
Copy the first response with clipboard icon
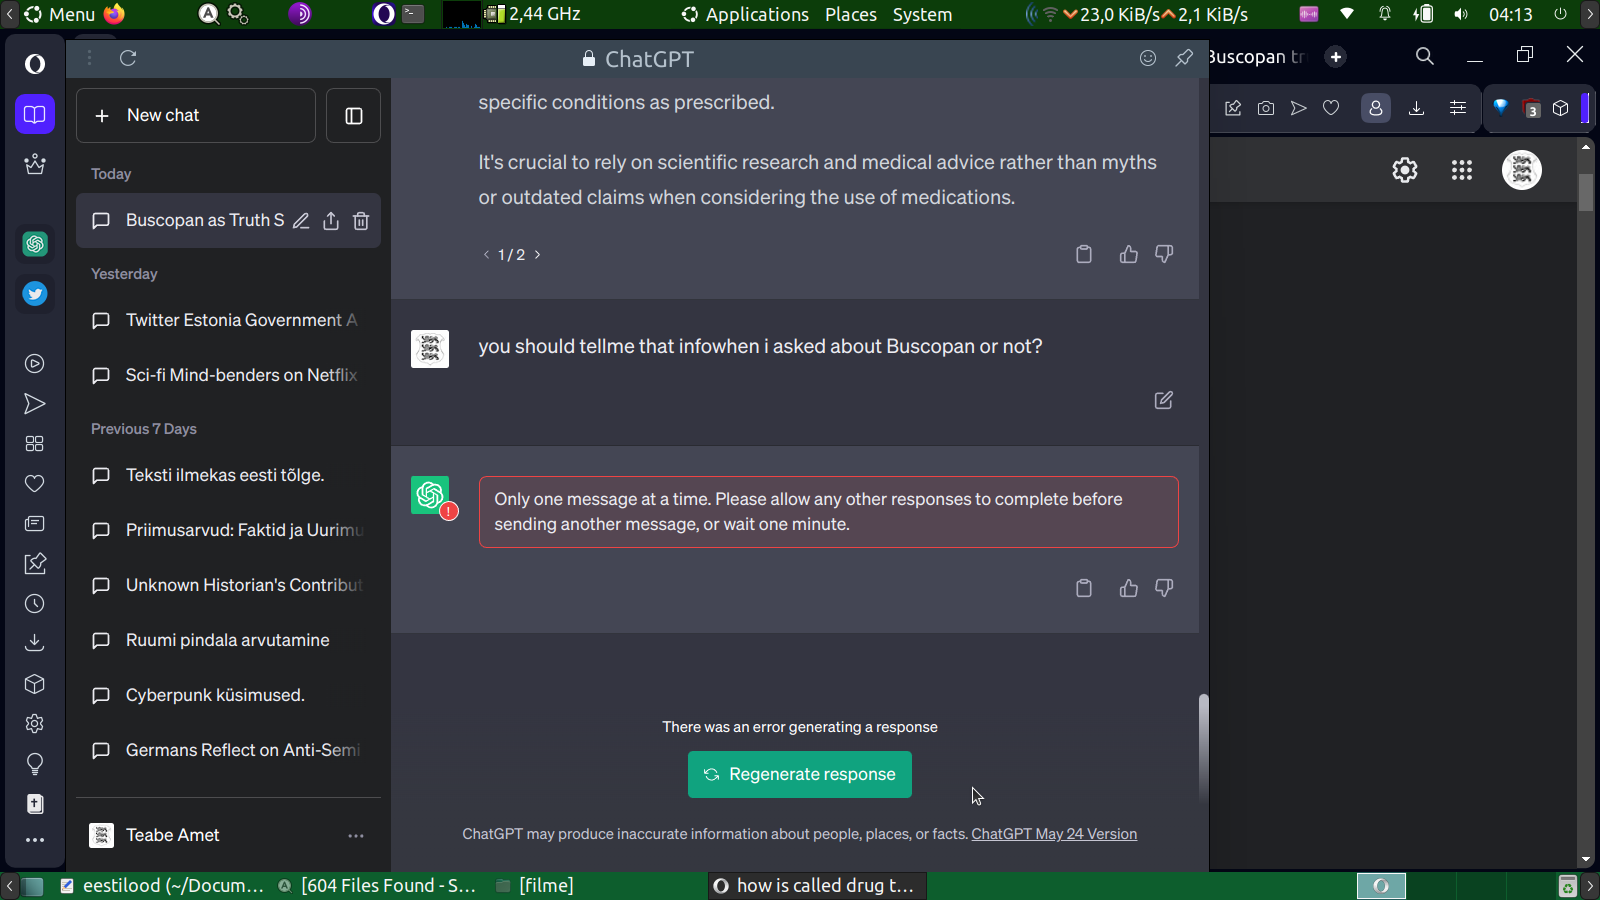tap(1084, 254)
